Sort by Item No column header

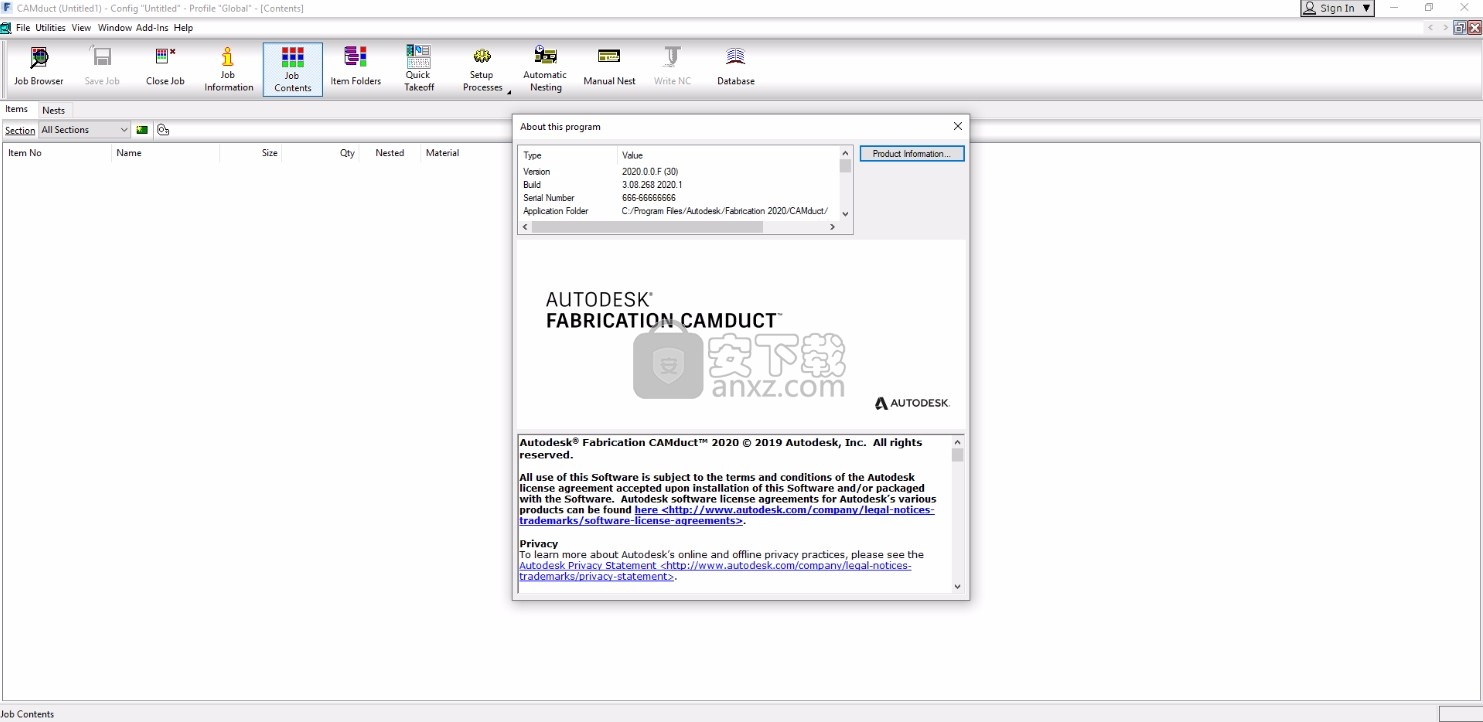click(56, 153)
